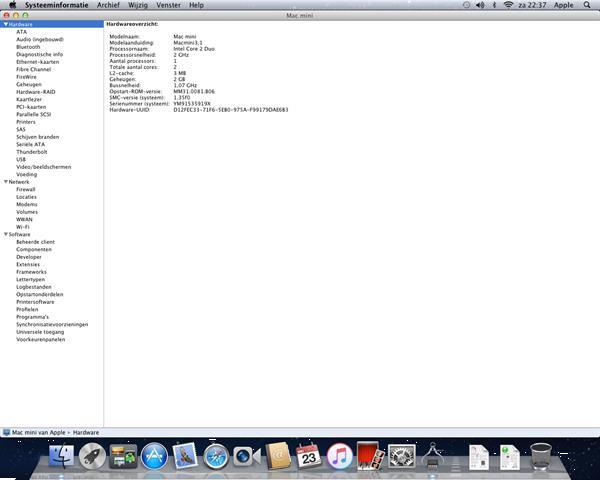Select Geheugen in the sidebar
Screen dimensions: 600x480
point(29,84)
